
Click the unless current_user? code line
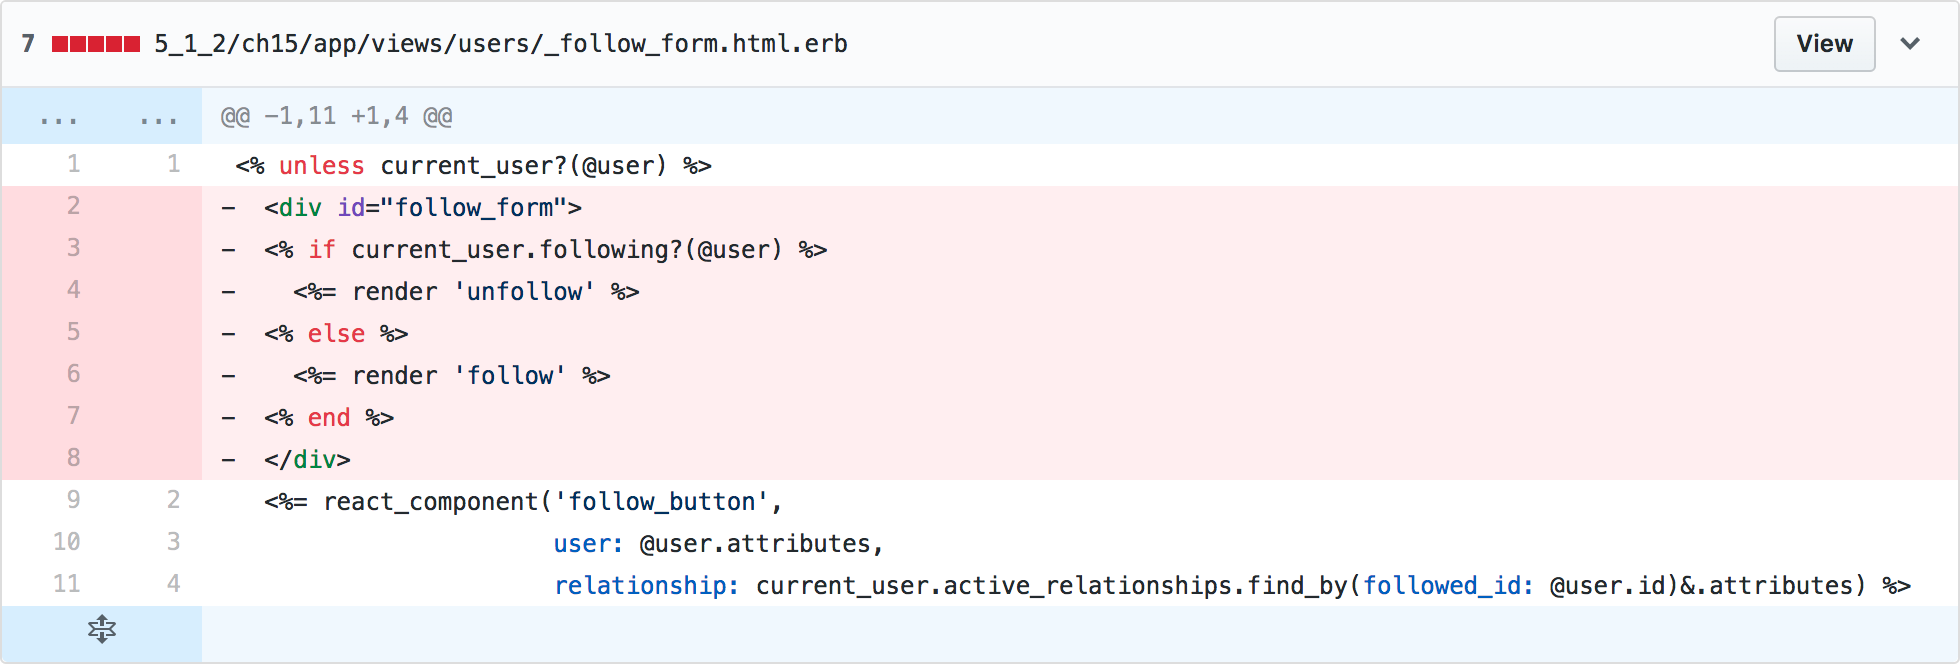coord(1080,165)
